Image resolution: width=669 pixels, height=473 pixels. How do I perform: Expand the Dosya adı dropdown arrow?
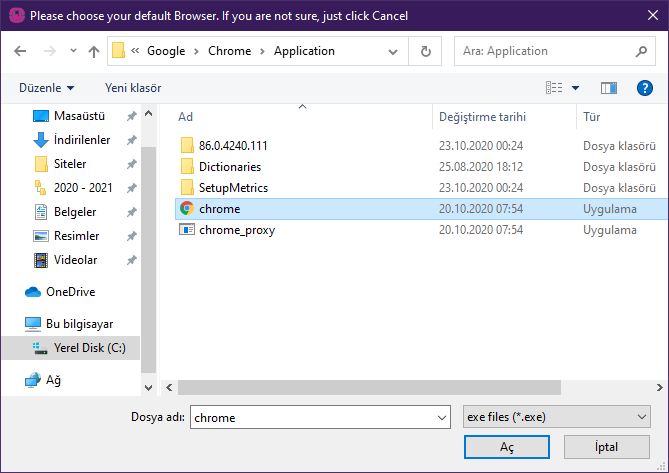pyautogui.click(x=442, y=418)
